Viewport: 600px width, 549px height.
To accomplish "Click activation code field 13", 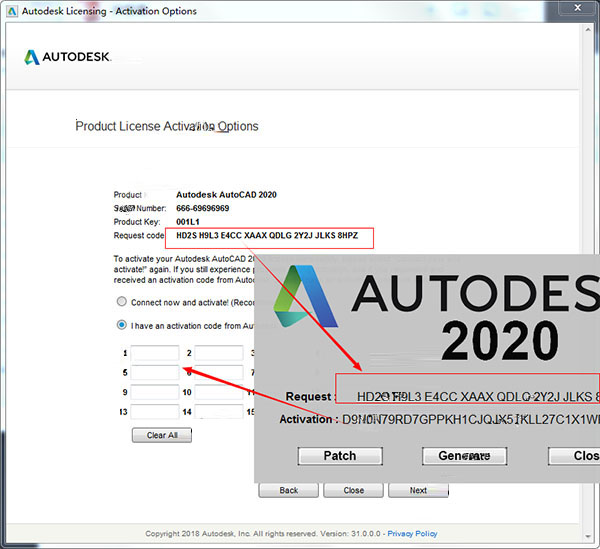I will coord(155,412).
